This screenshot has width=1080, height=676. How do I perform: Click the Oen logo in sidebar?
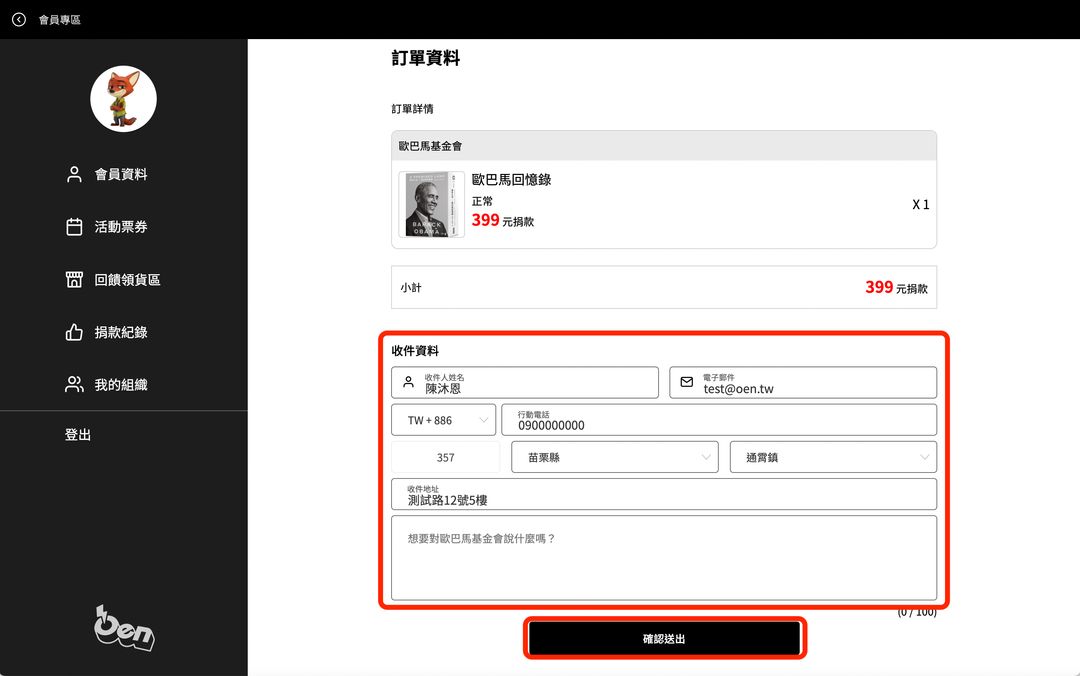124,628
